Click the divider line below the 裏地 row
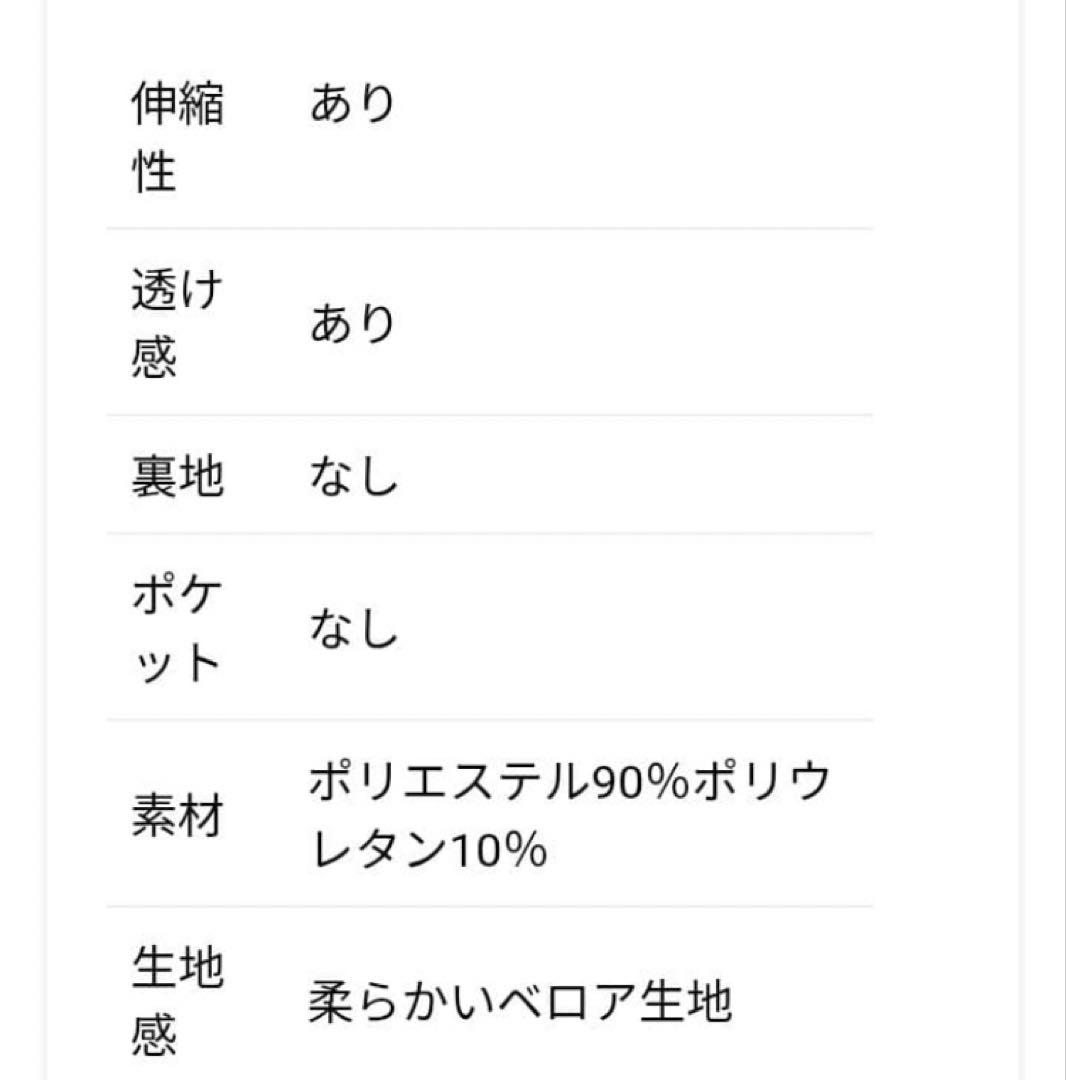 [x=490, y=534]
